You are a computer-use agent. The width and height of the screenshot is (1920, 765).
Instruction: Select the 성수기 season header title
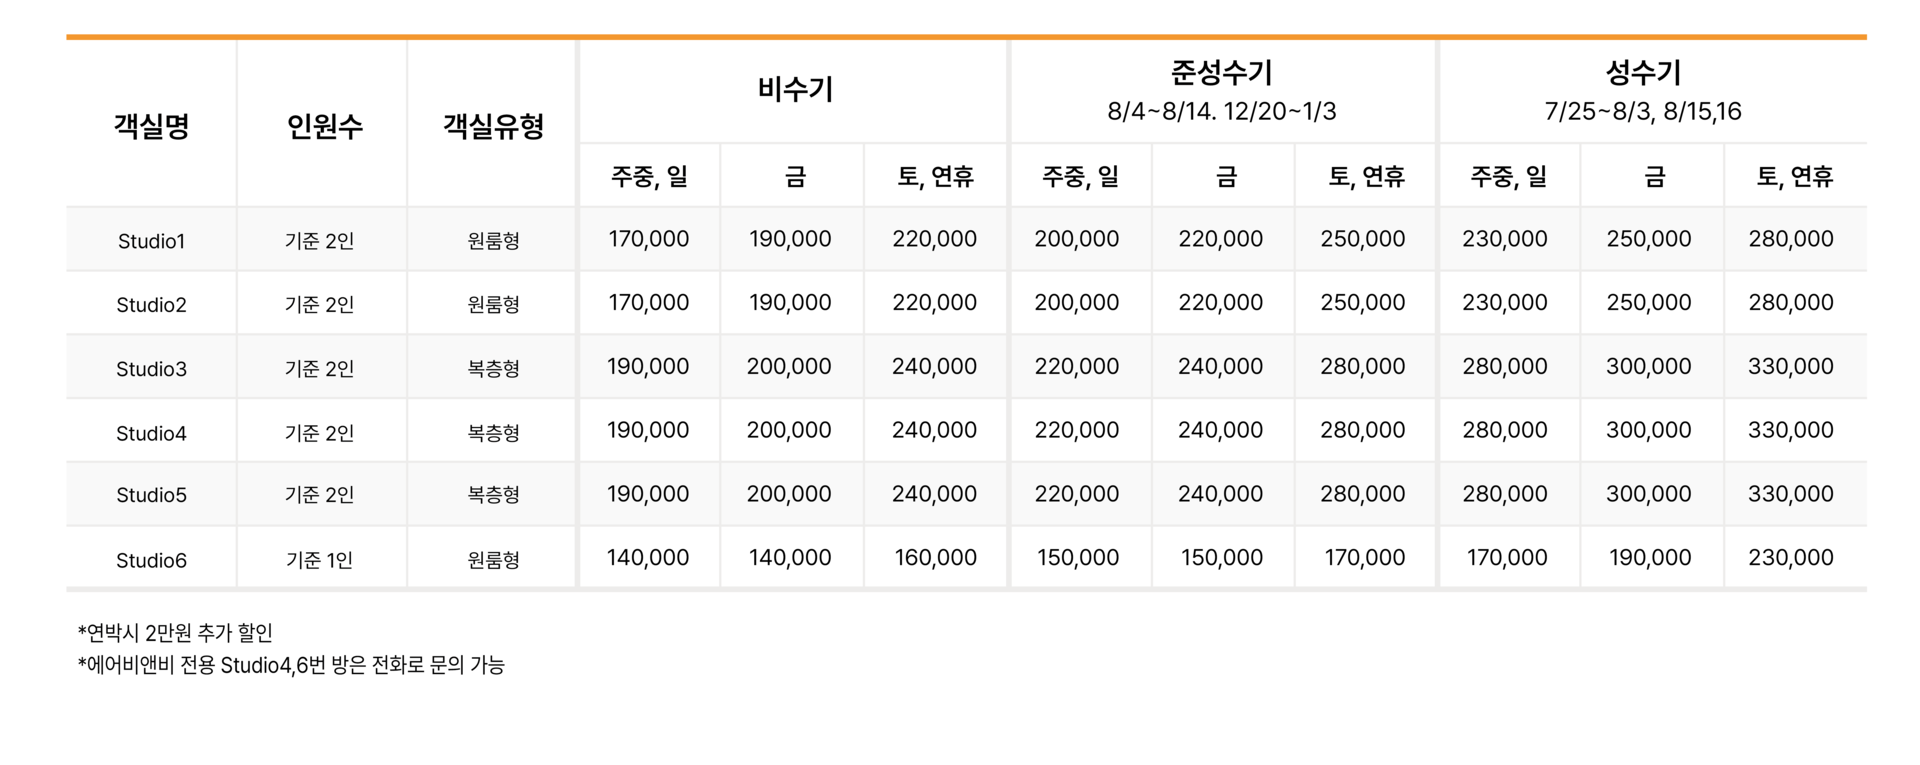click(1643, 72)
